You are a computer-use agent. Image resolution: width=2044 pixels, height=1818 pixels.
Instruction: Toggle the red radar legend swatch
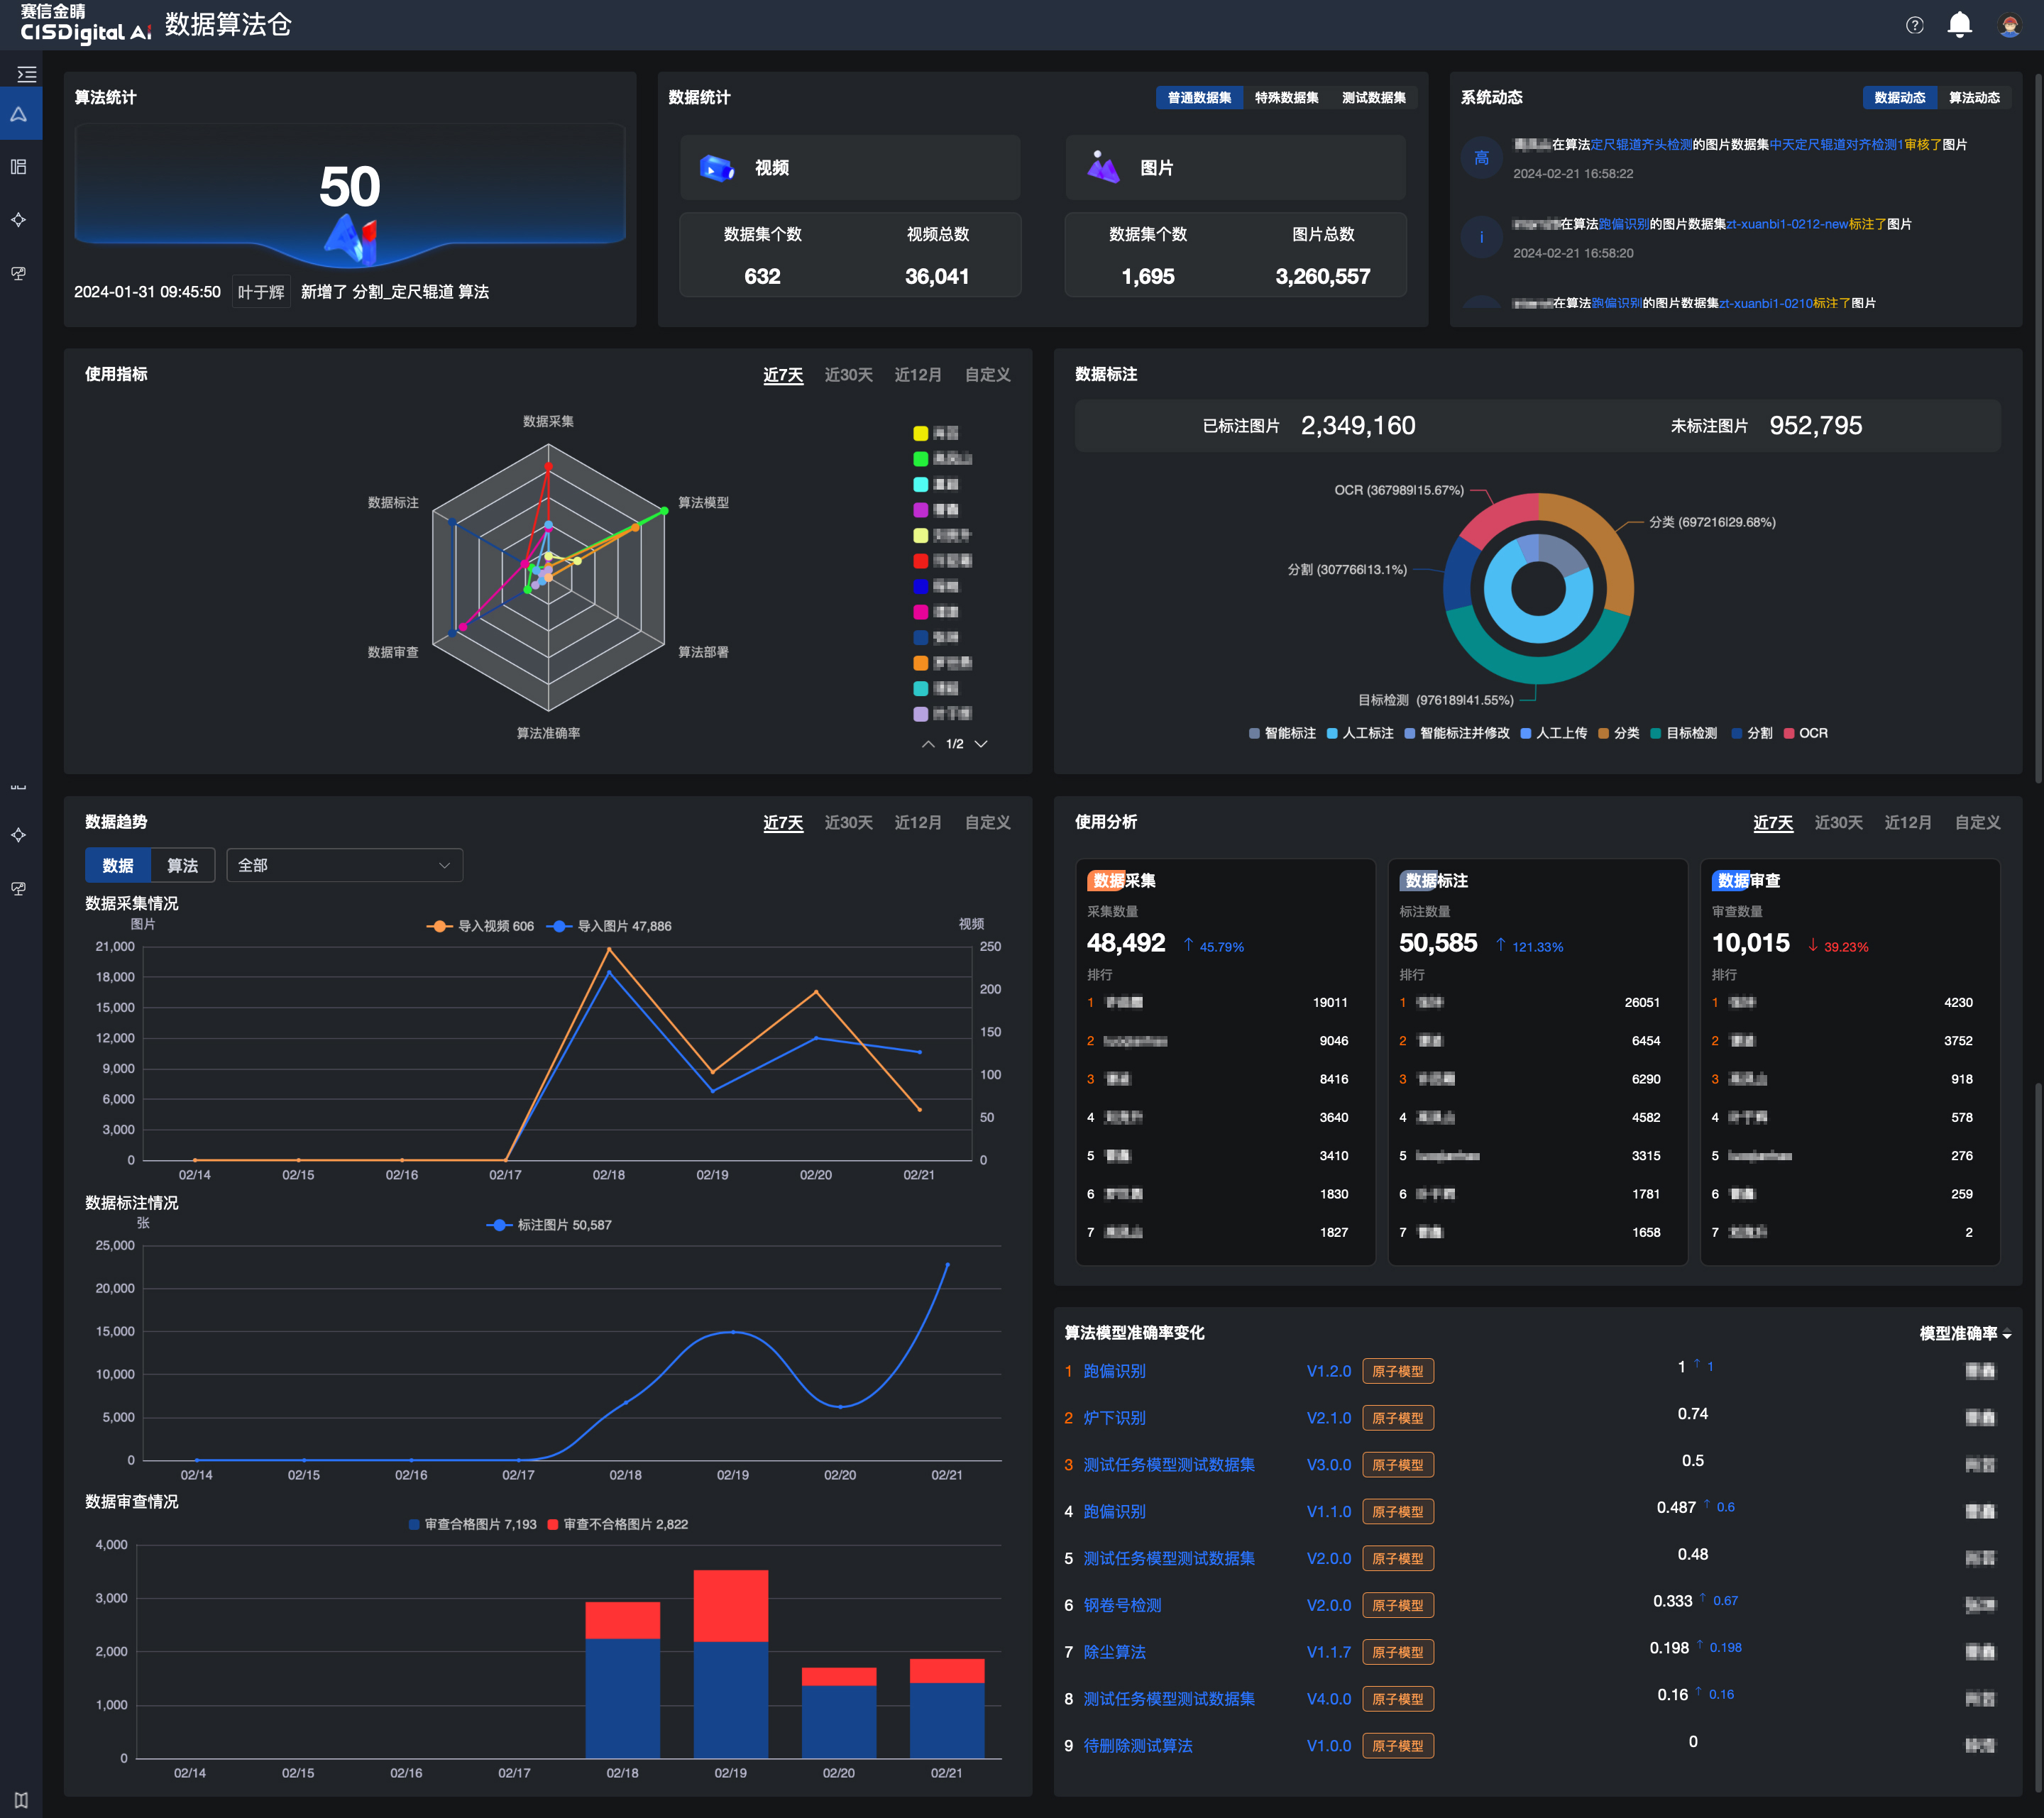(920, 561)
